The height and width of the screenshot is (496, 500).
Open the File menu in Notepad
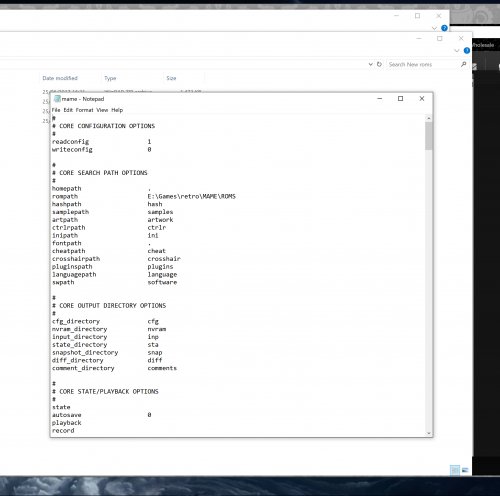pyautogui.click(x=56, y=110)
